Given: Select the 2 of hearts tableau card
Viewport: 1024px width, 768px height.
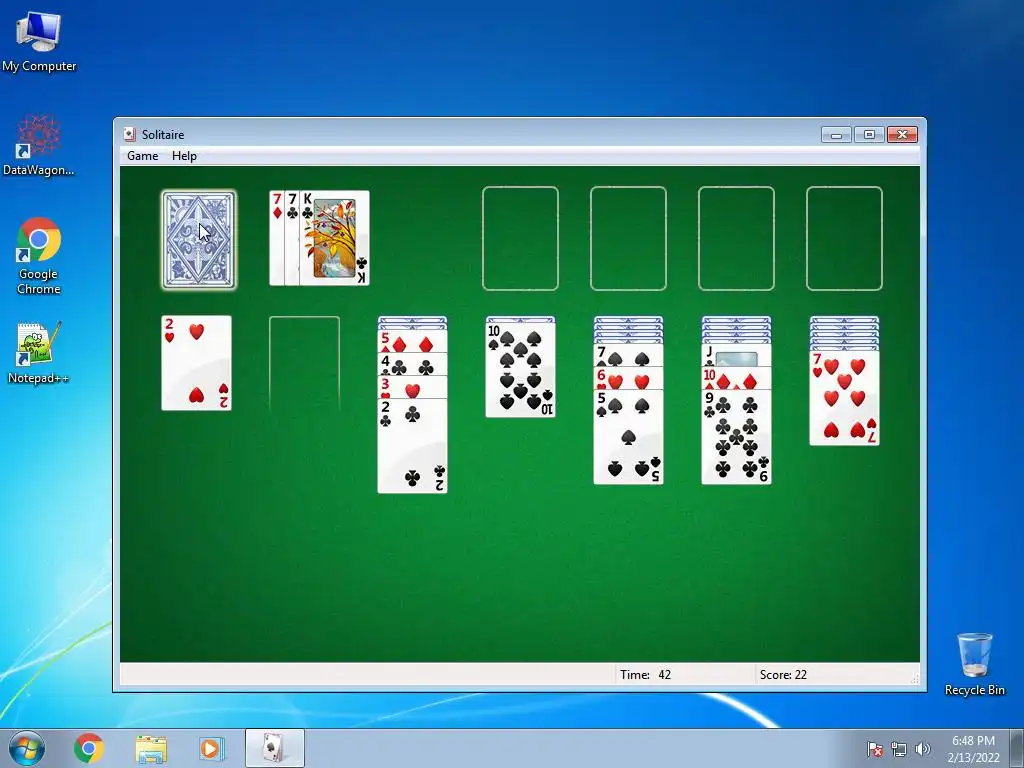Looking at the screenshot, I should click(x=197, y=363).
